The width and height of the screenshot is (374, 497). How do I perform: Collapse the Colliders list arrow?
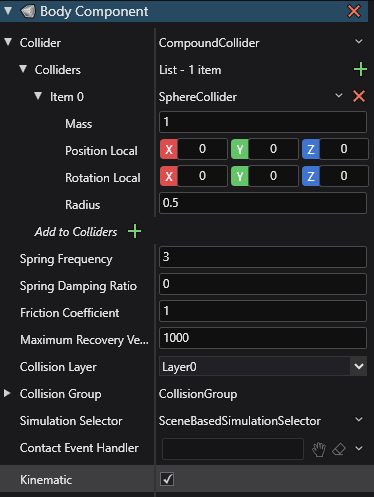23,69
